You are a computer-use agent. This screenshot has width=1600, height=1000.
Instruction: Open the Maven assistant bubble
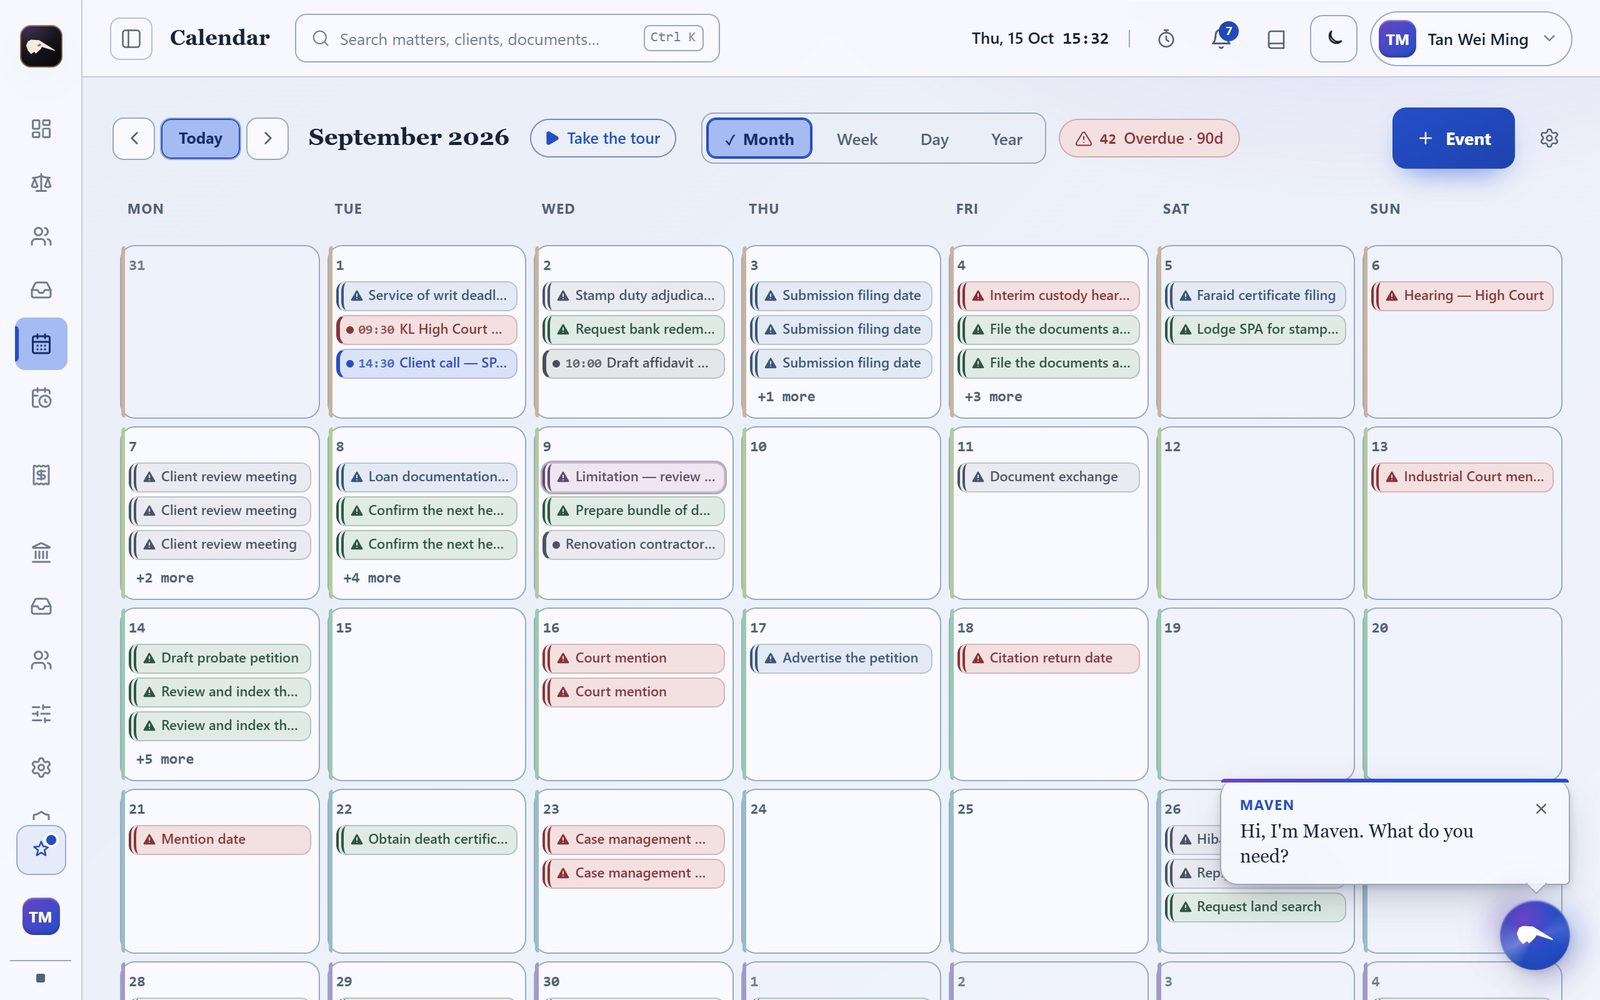1534,935
